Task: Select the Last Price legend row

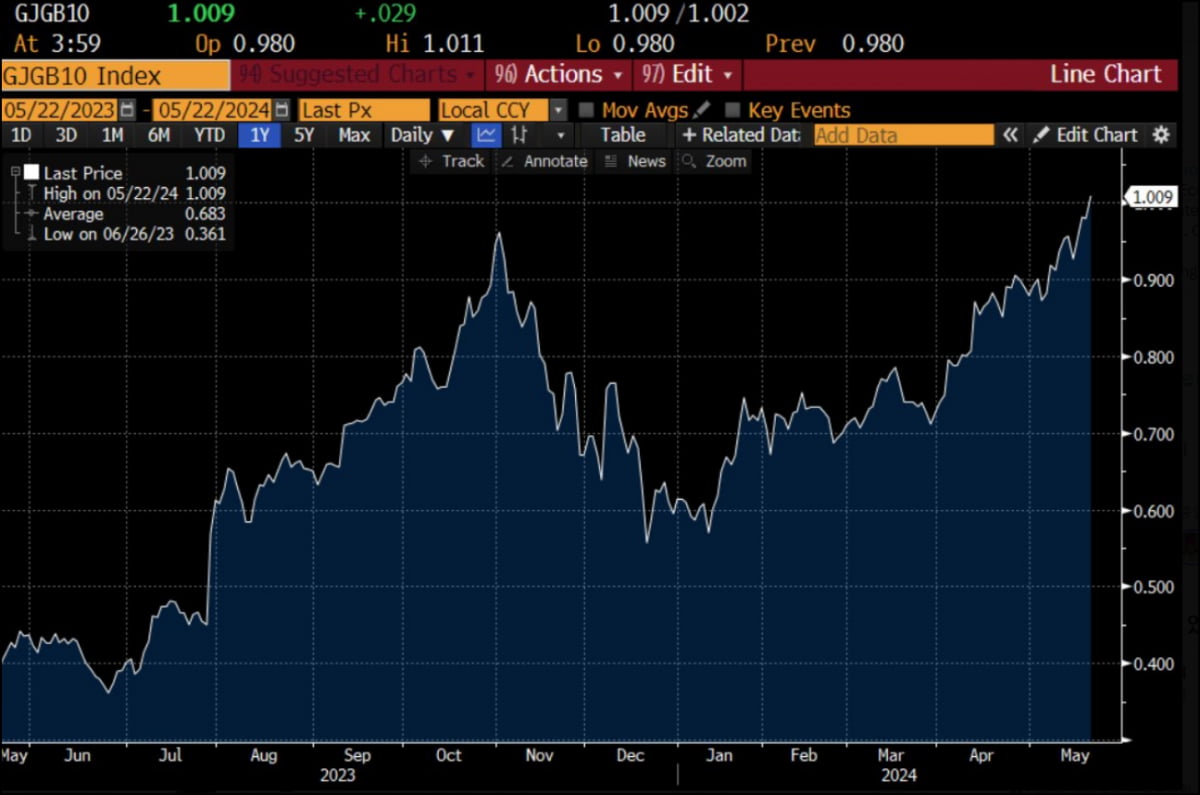Action: click(125, 173)
